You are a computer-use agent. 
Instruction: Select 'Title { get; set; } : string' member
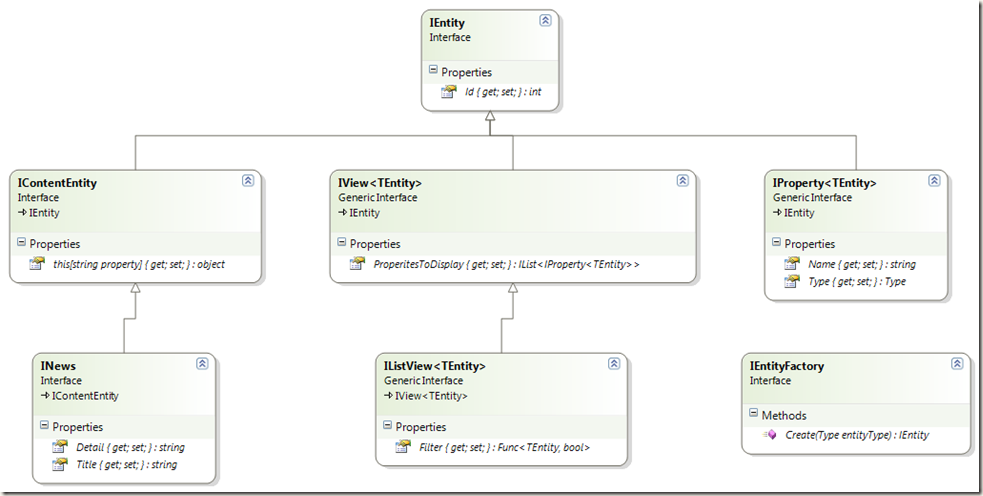pos(127,465)
